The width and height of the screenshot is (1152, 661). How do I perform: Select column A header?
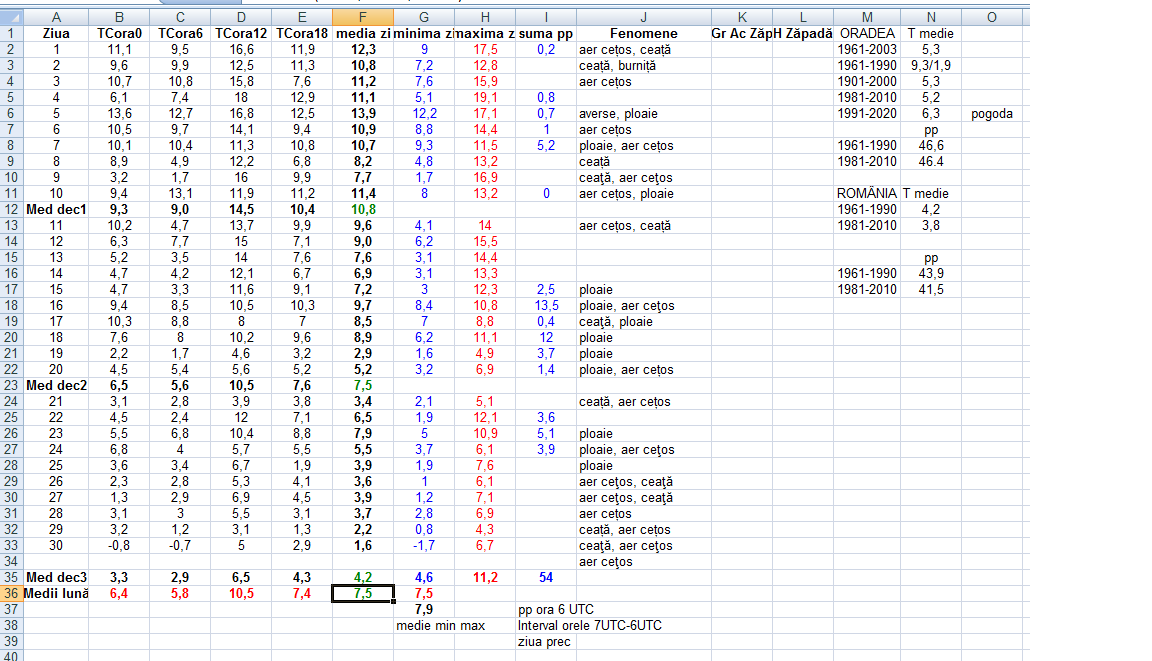56,17
